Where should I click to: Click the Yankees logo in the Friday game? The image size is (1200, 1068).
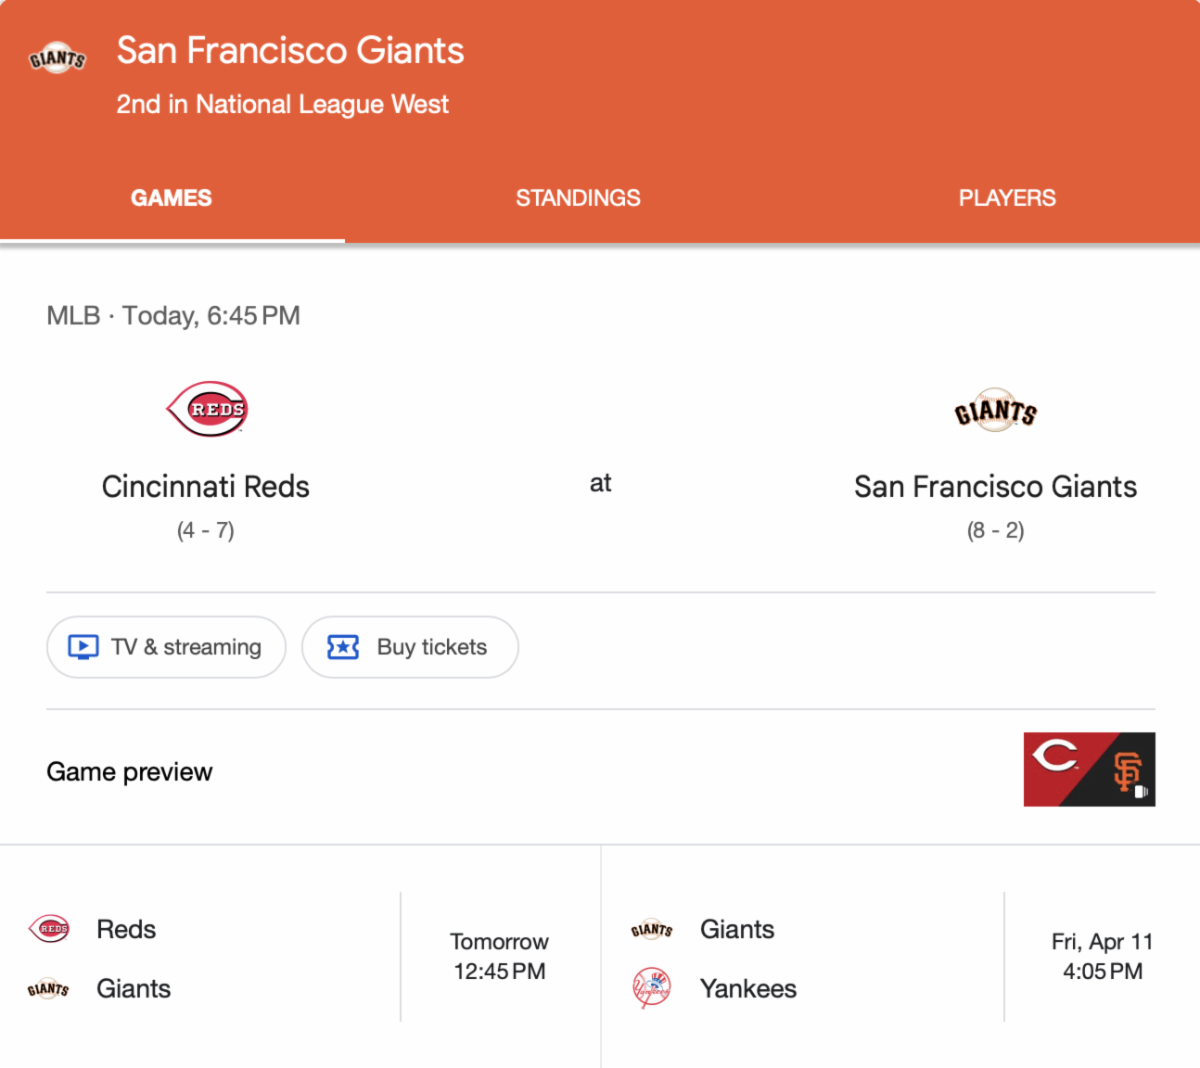(652, 988)
